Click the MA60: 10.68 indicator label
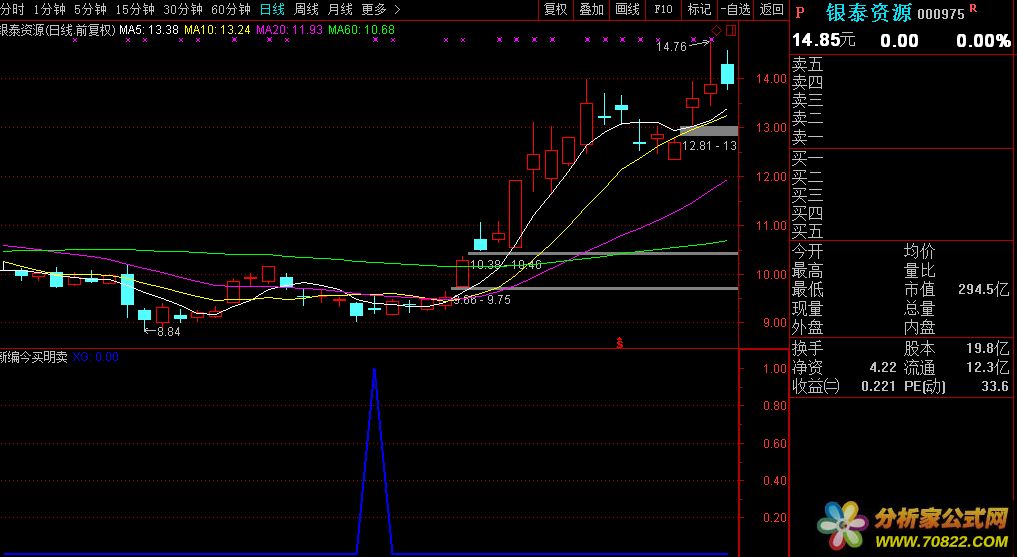 [x=361, y=30]
